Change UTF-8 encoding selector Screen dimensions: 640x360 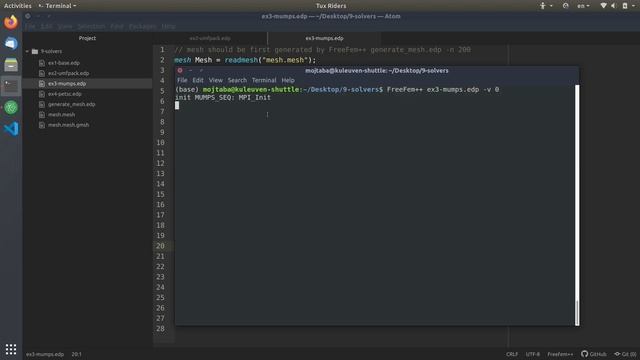[533, 354]
